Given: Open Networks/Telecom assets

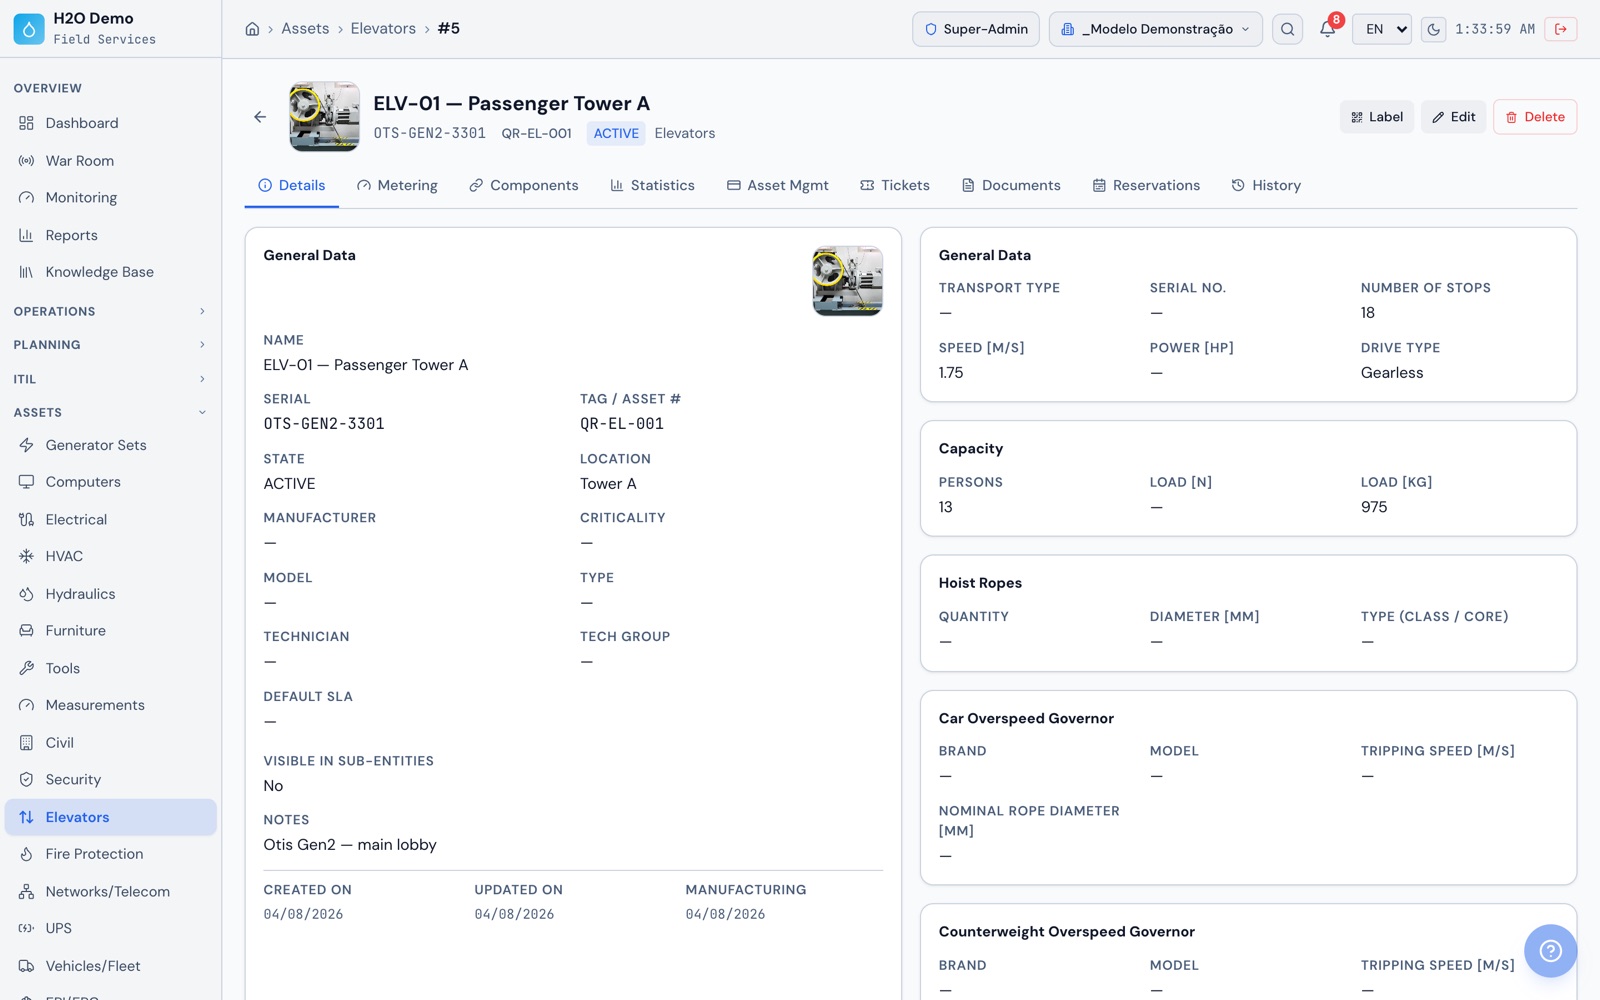Looking at the screenshot, I should 110,892.
